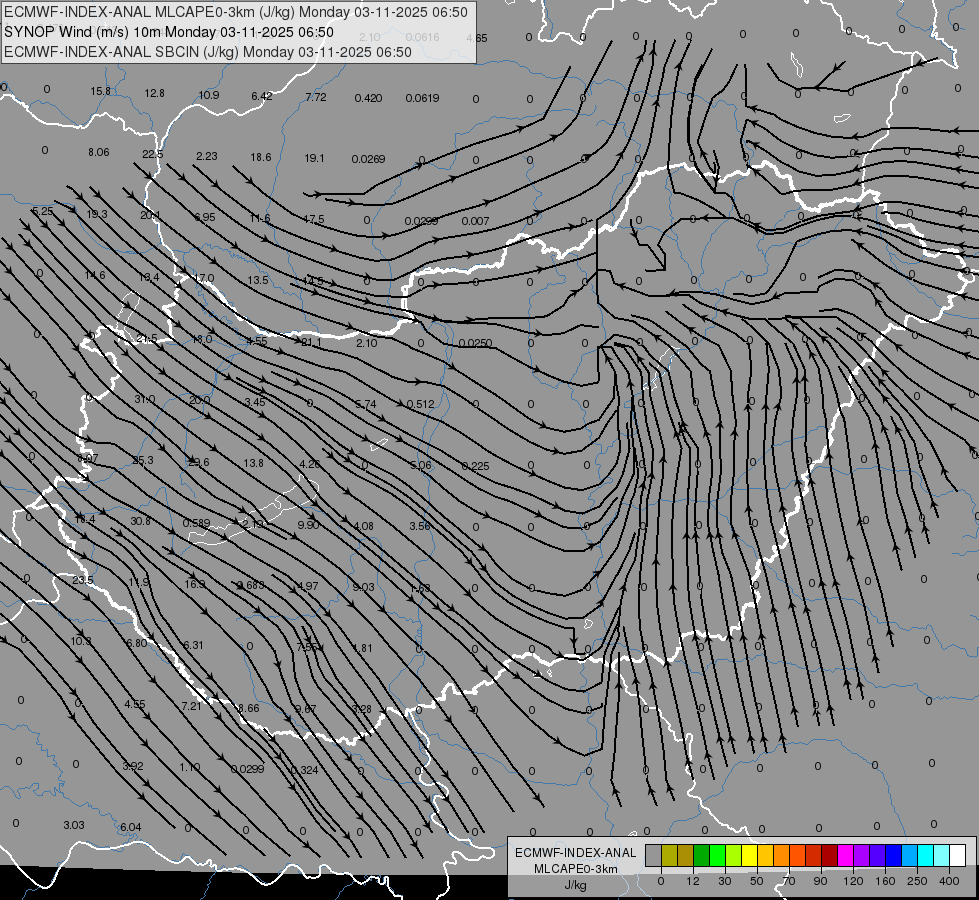This screenshot has width=979, height=900.
Task: Click the map data value '18.6'
Action: point(261,157)
